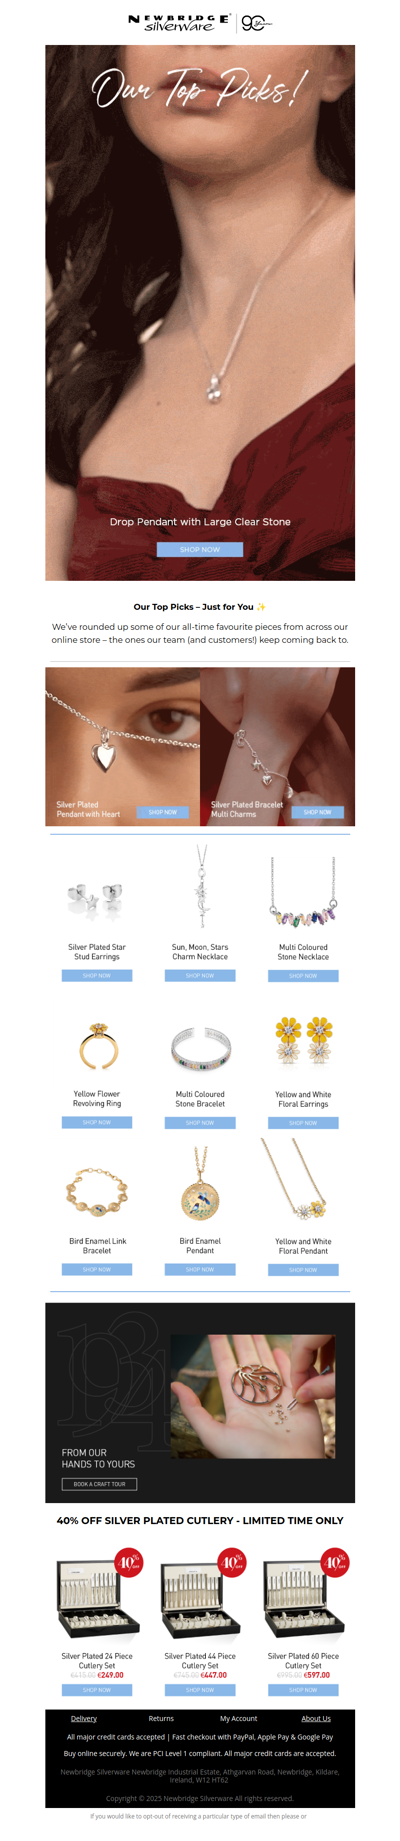Shop Now under Bird Enamel Pendant

(200, 1269)
